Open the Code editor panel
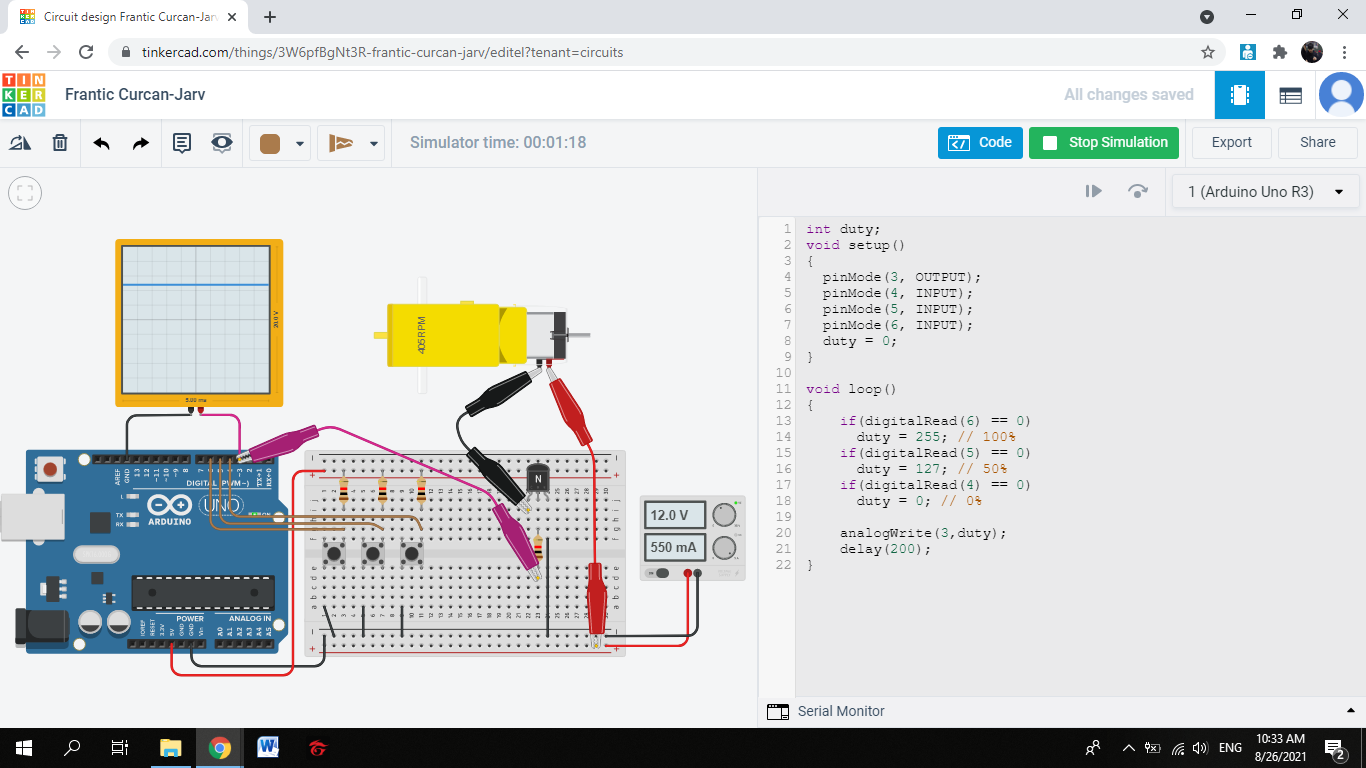Viewport: 1366px width, 768px height. [980, 143]
